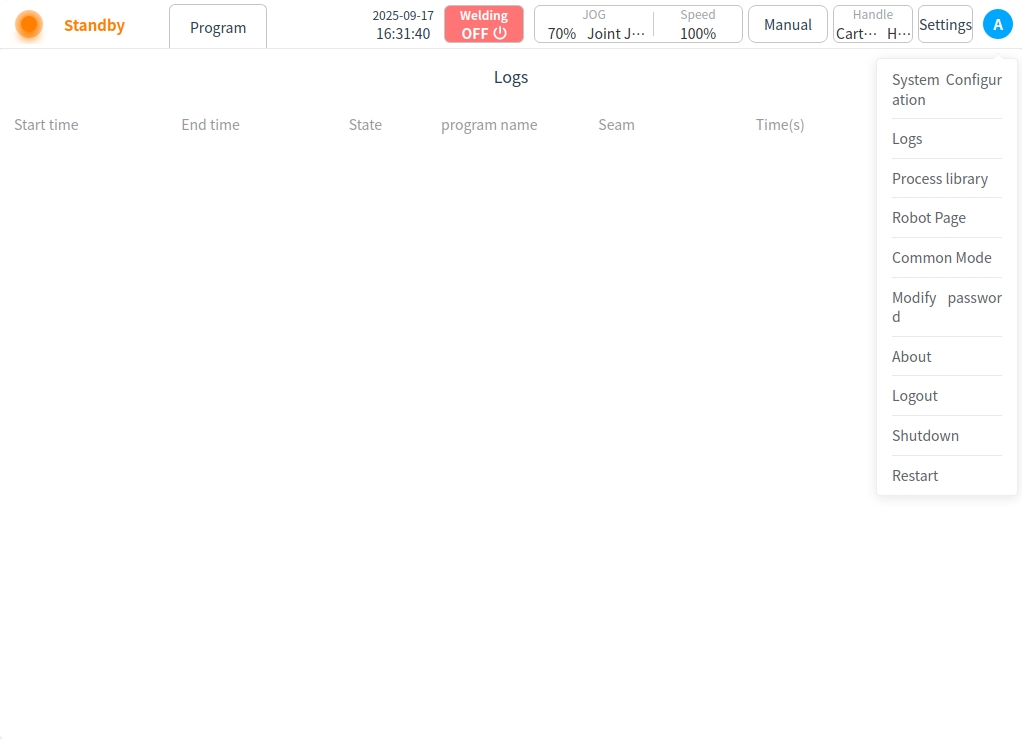Choose Common Mode from the menu
Screen dimensions: 1022x739
click(x=942, y=258)
